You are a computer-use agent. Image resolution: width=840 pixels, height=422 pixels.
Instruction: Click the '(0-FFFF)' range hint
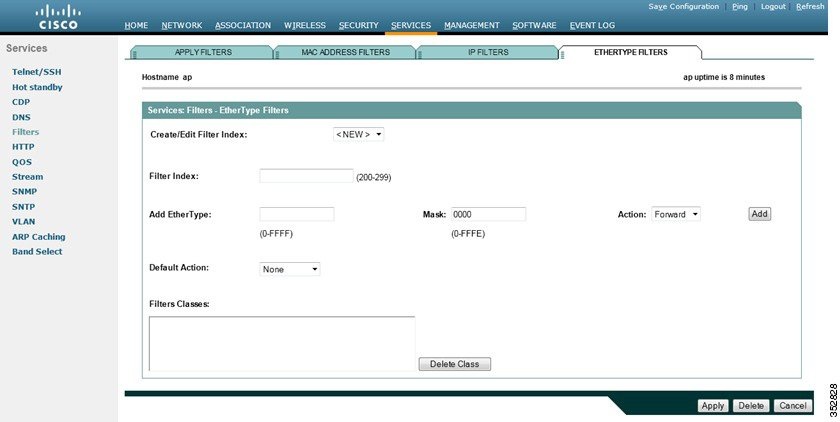276,234
